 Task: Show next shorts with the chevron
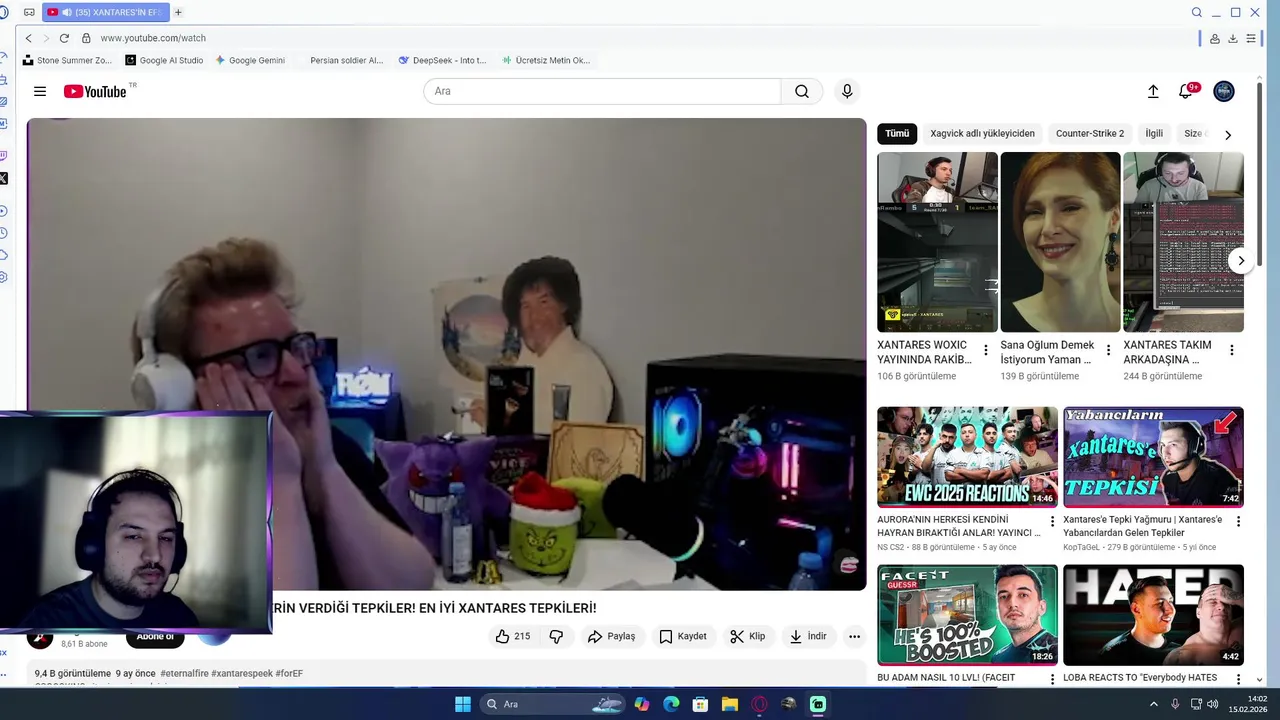click(1240, 260)
